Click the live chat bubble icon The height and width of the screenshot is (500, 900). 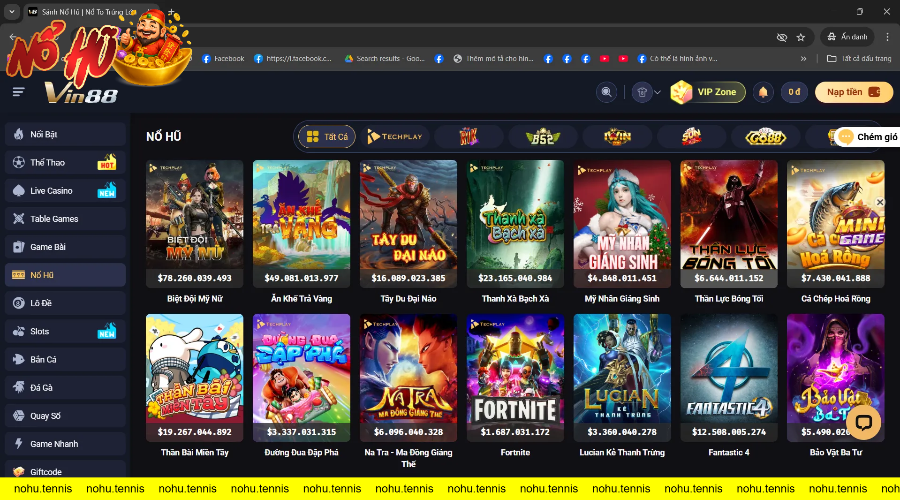point(862,422)
